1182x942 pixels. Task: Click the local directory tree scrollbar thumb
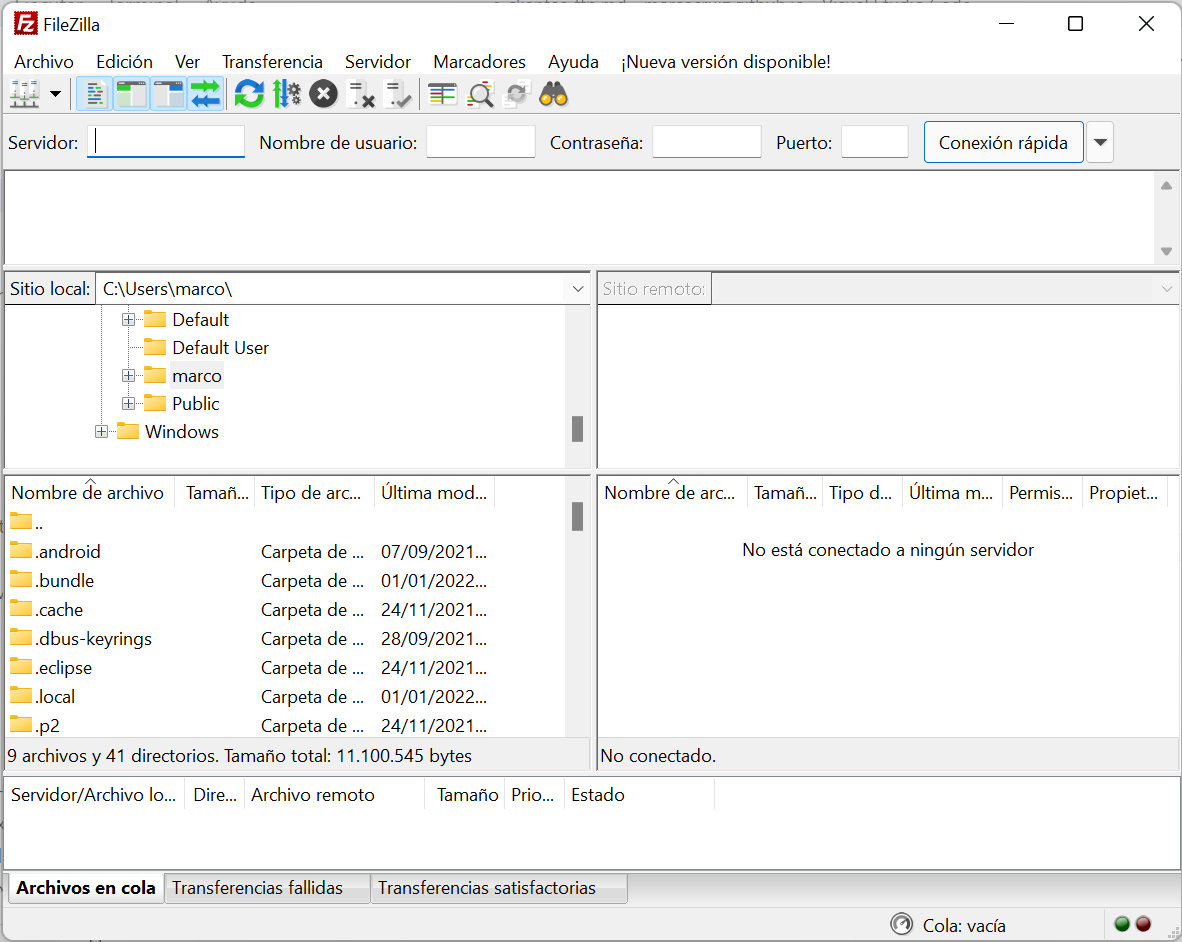pos(577,428)
